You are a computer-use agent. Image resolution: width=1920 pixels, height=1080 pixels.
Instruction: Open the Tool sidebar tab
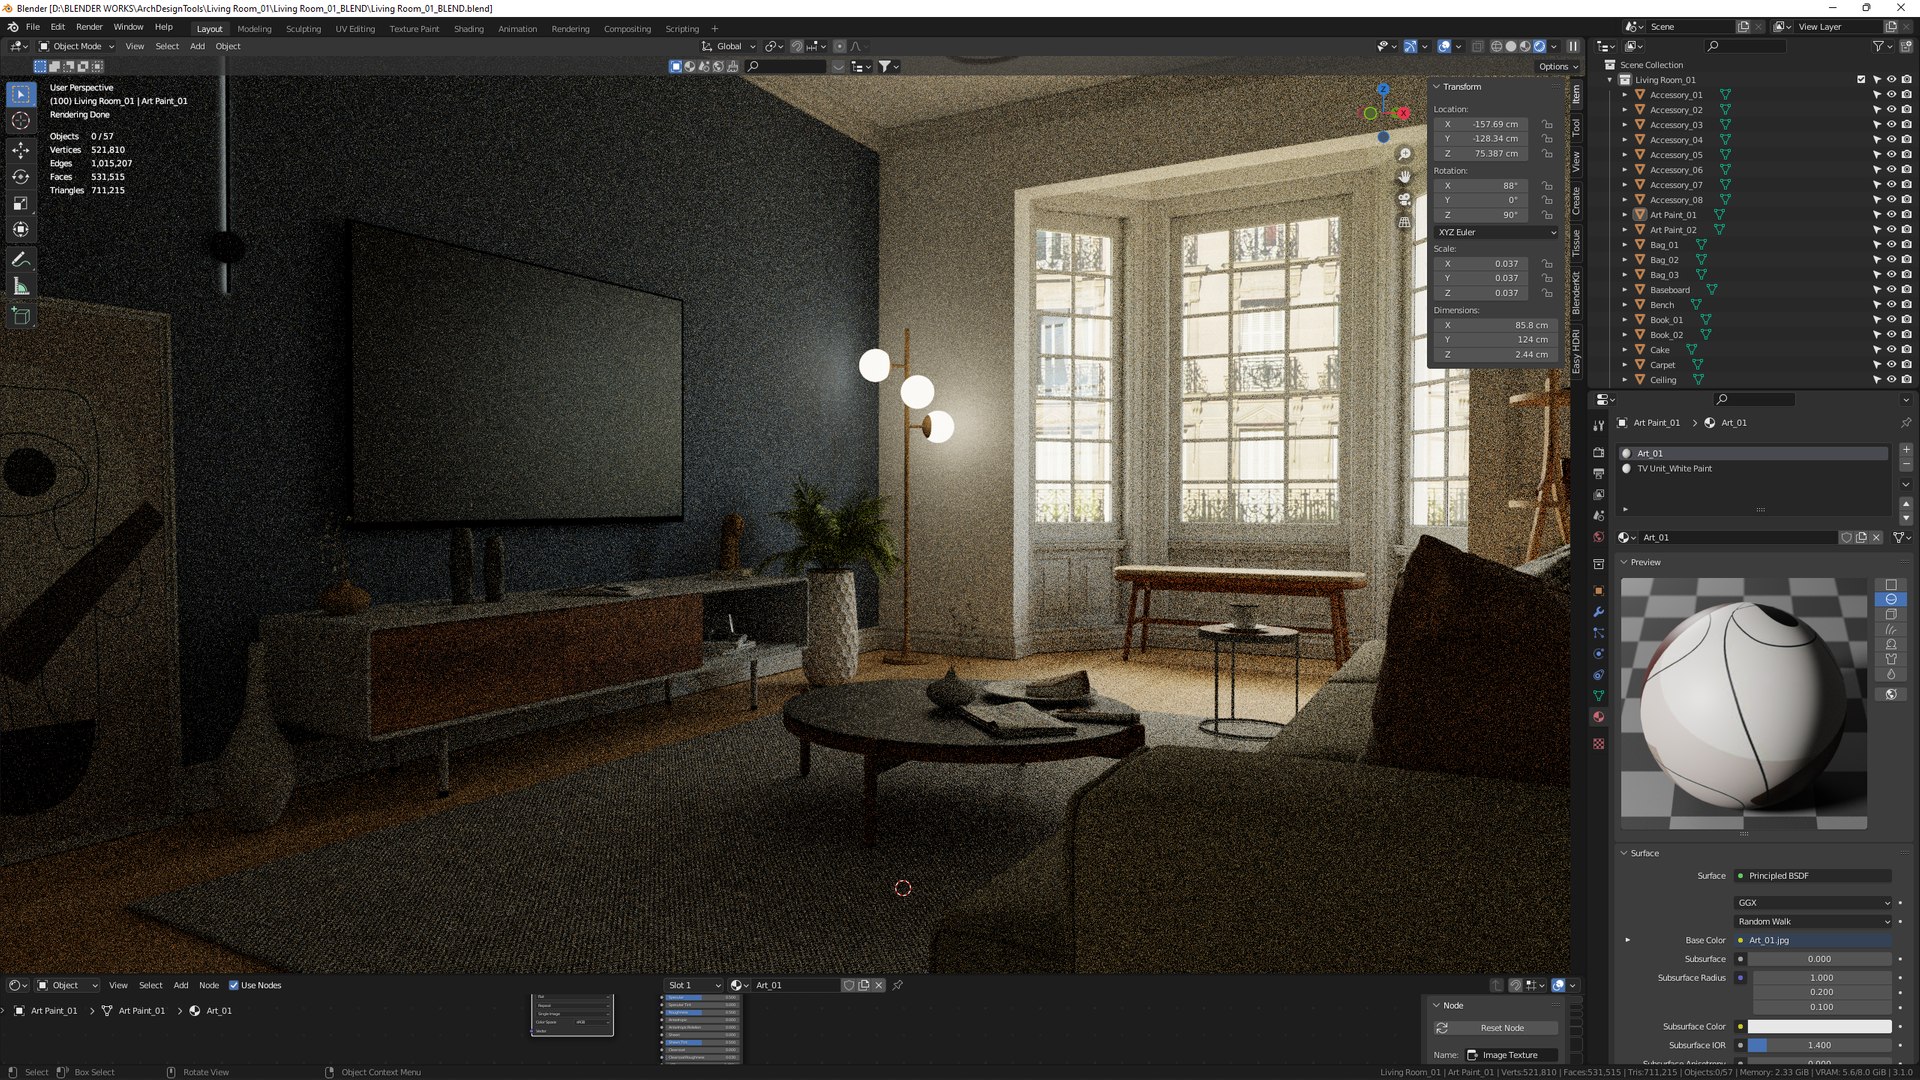(1576, 127)
